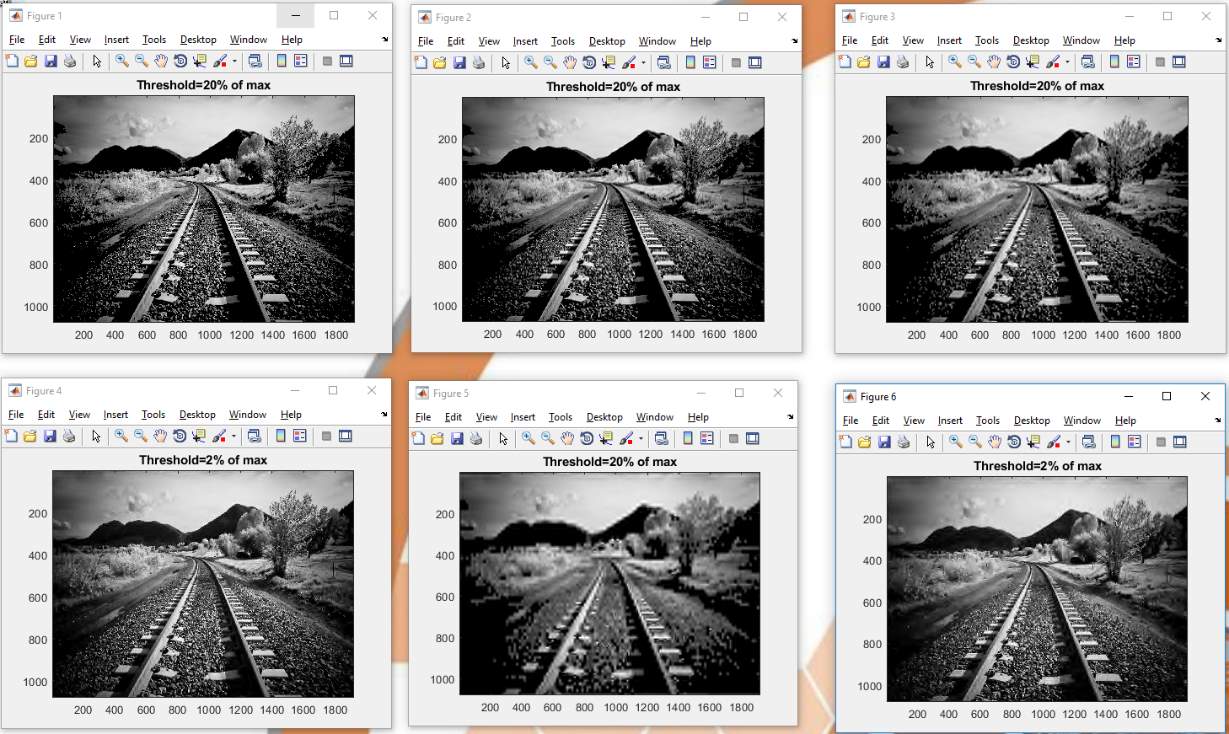Print Figure 3 from its toolbar
The width and height of the screenshot is (1229, 734).
coord(902,61)
